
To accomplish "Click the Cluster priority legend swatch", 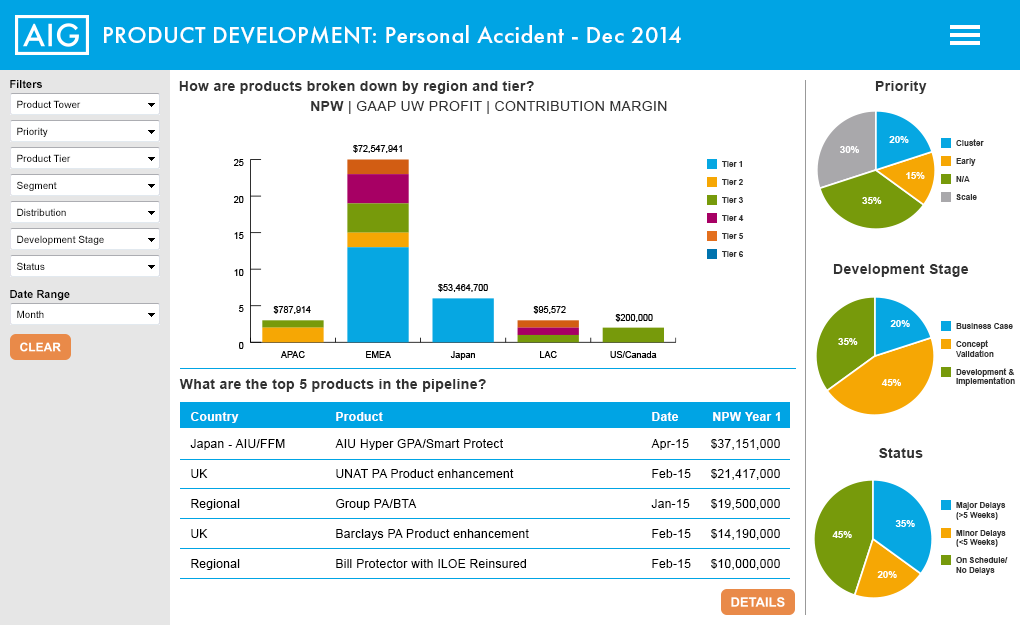I will 946,143.
